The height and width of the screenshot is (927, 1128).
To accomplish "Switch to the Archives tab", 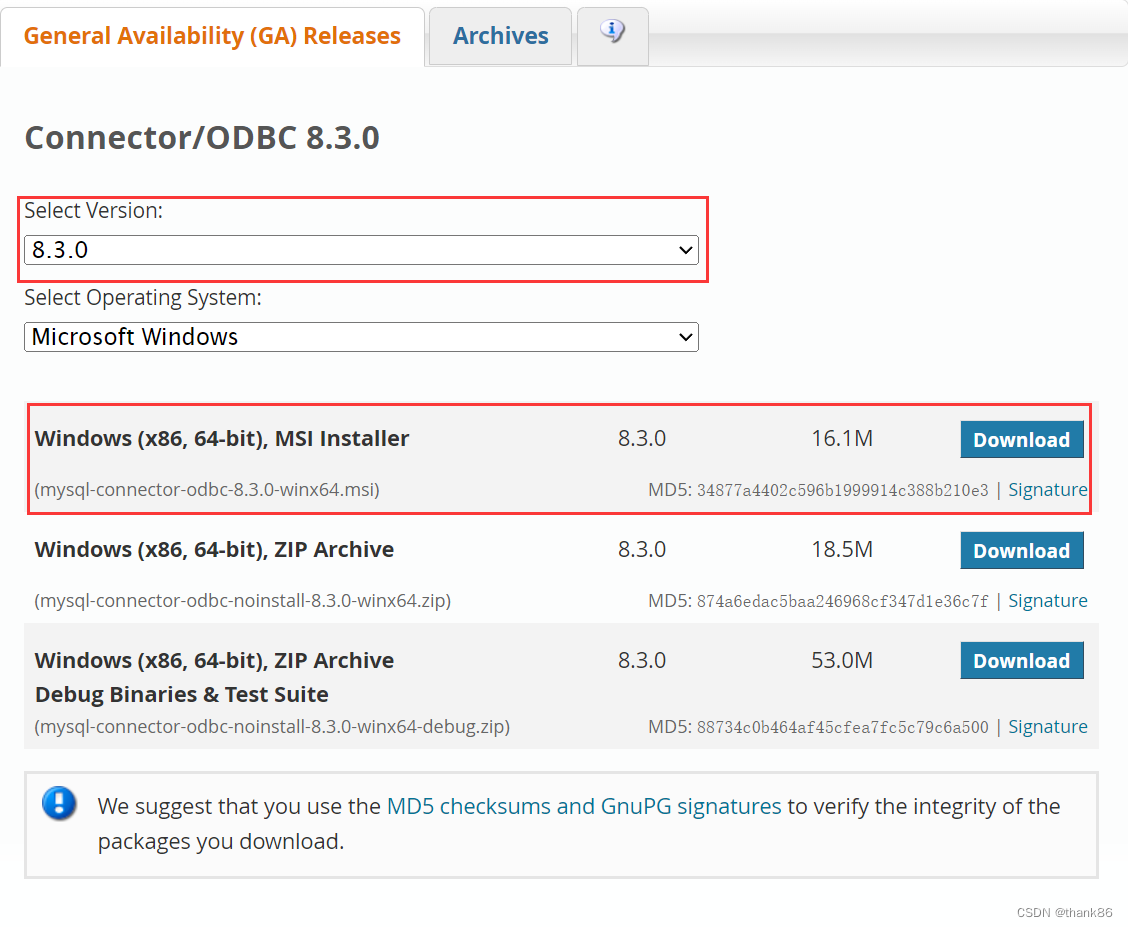I will pyautogui.click(x=500, y=35).
